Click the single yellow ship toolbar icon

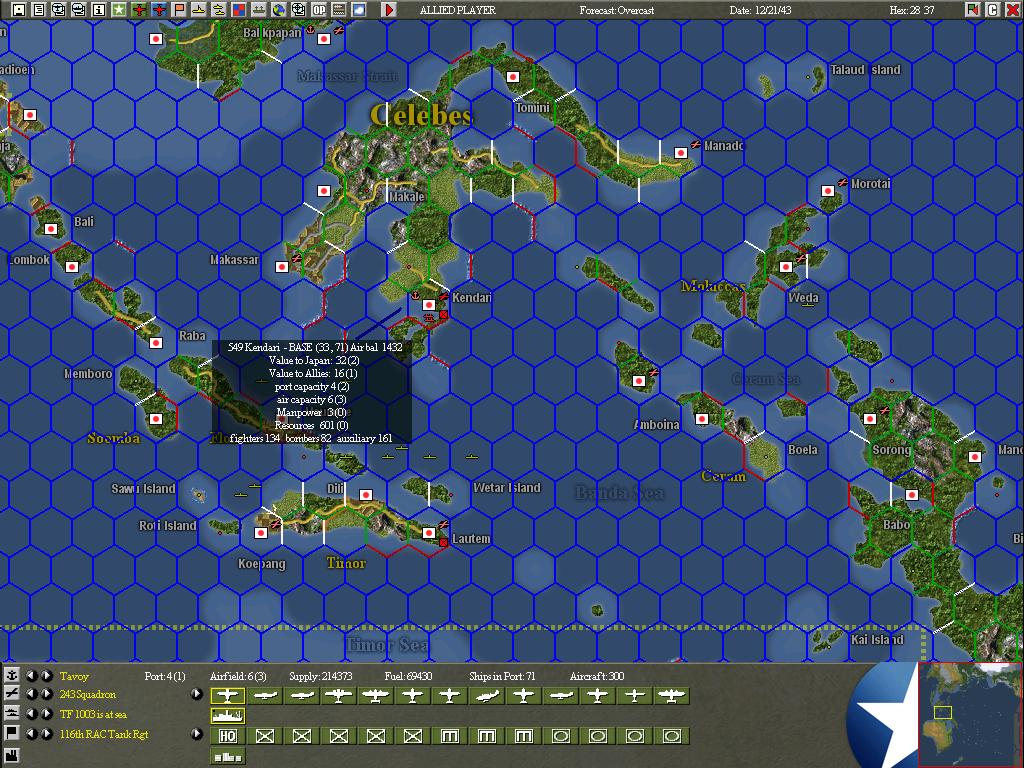coord(199,9)
